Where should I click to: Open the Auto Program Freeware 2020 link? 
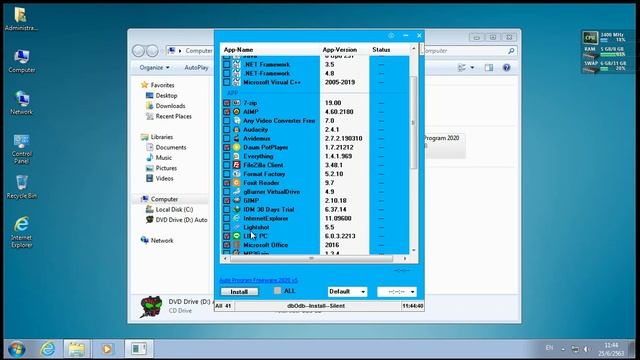click(258, 280)
